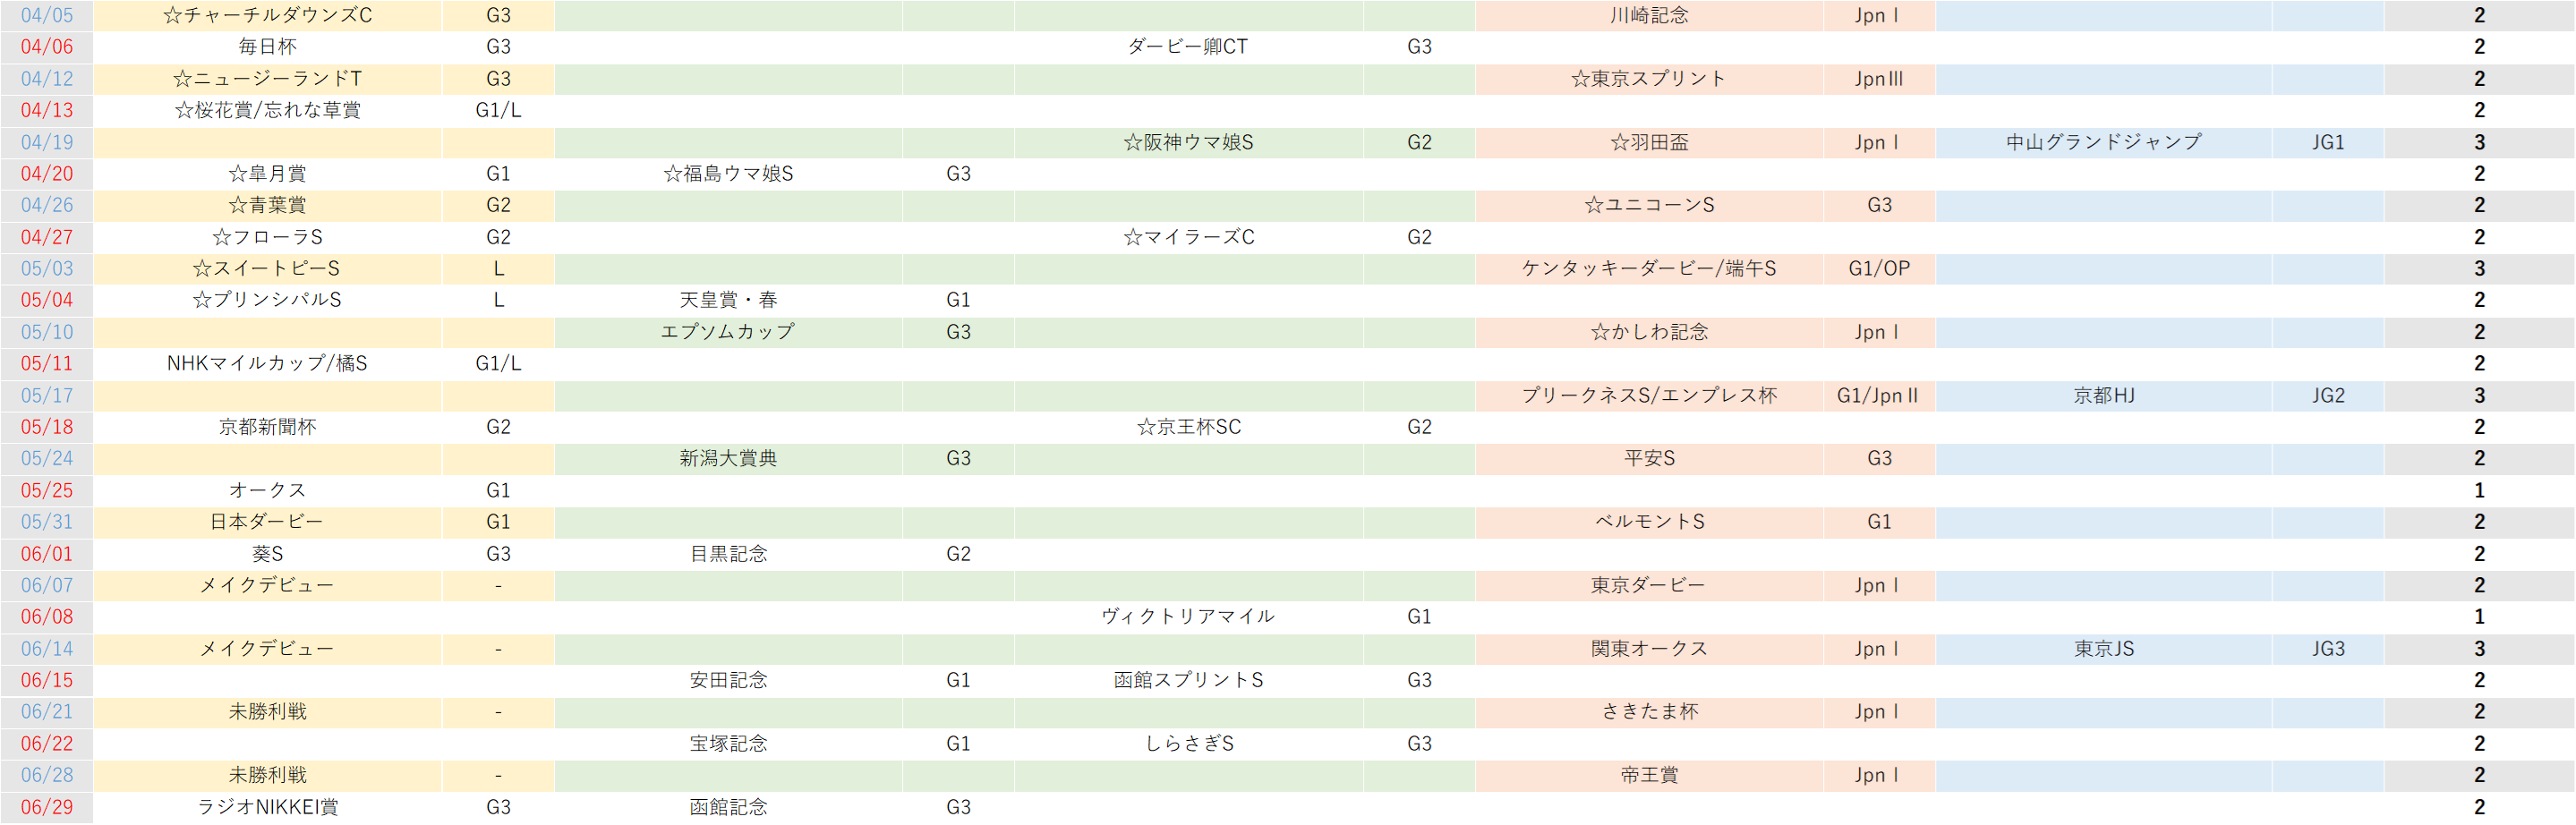Click the G1/Jpn II grade cell

coord(1878,395)
